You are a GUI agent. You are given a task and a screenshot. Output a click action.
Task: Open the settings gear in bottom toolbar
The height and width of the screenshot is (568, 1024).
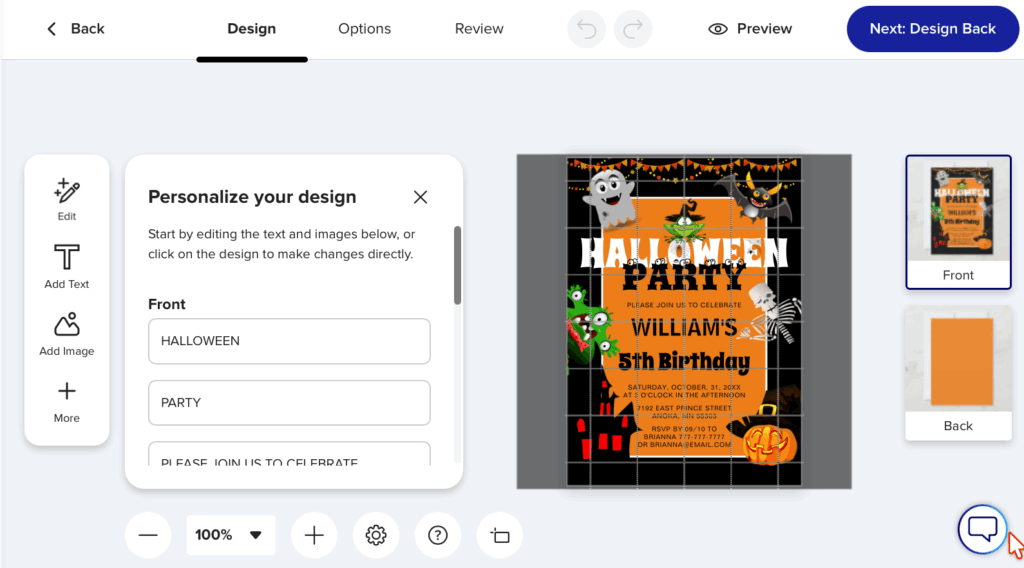[376, 535]
